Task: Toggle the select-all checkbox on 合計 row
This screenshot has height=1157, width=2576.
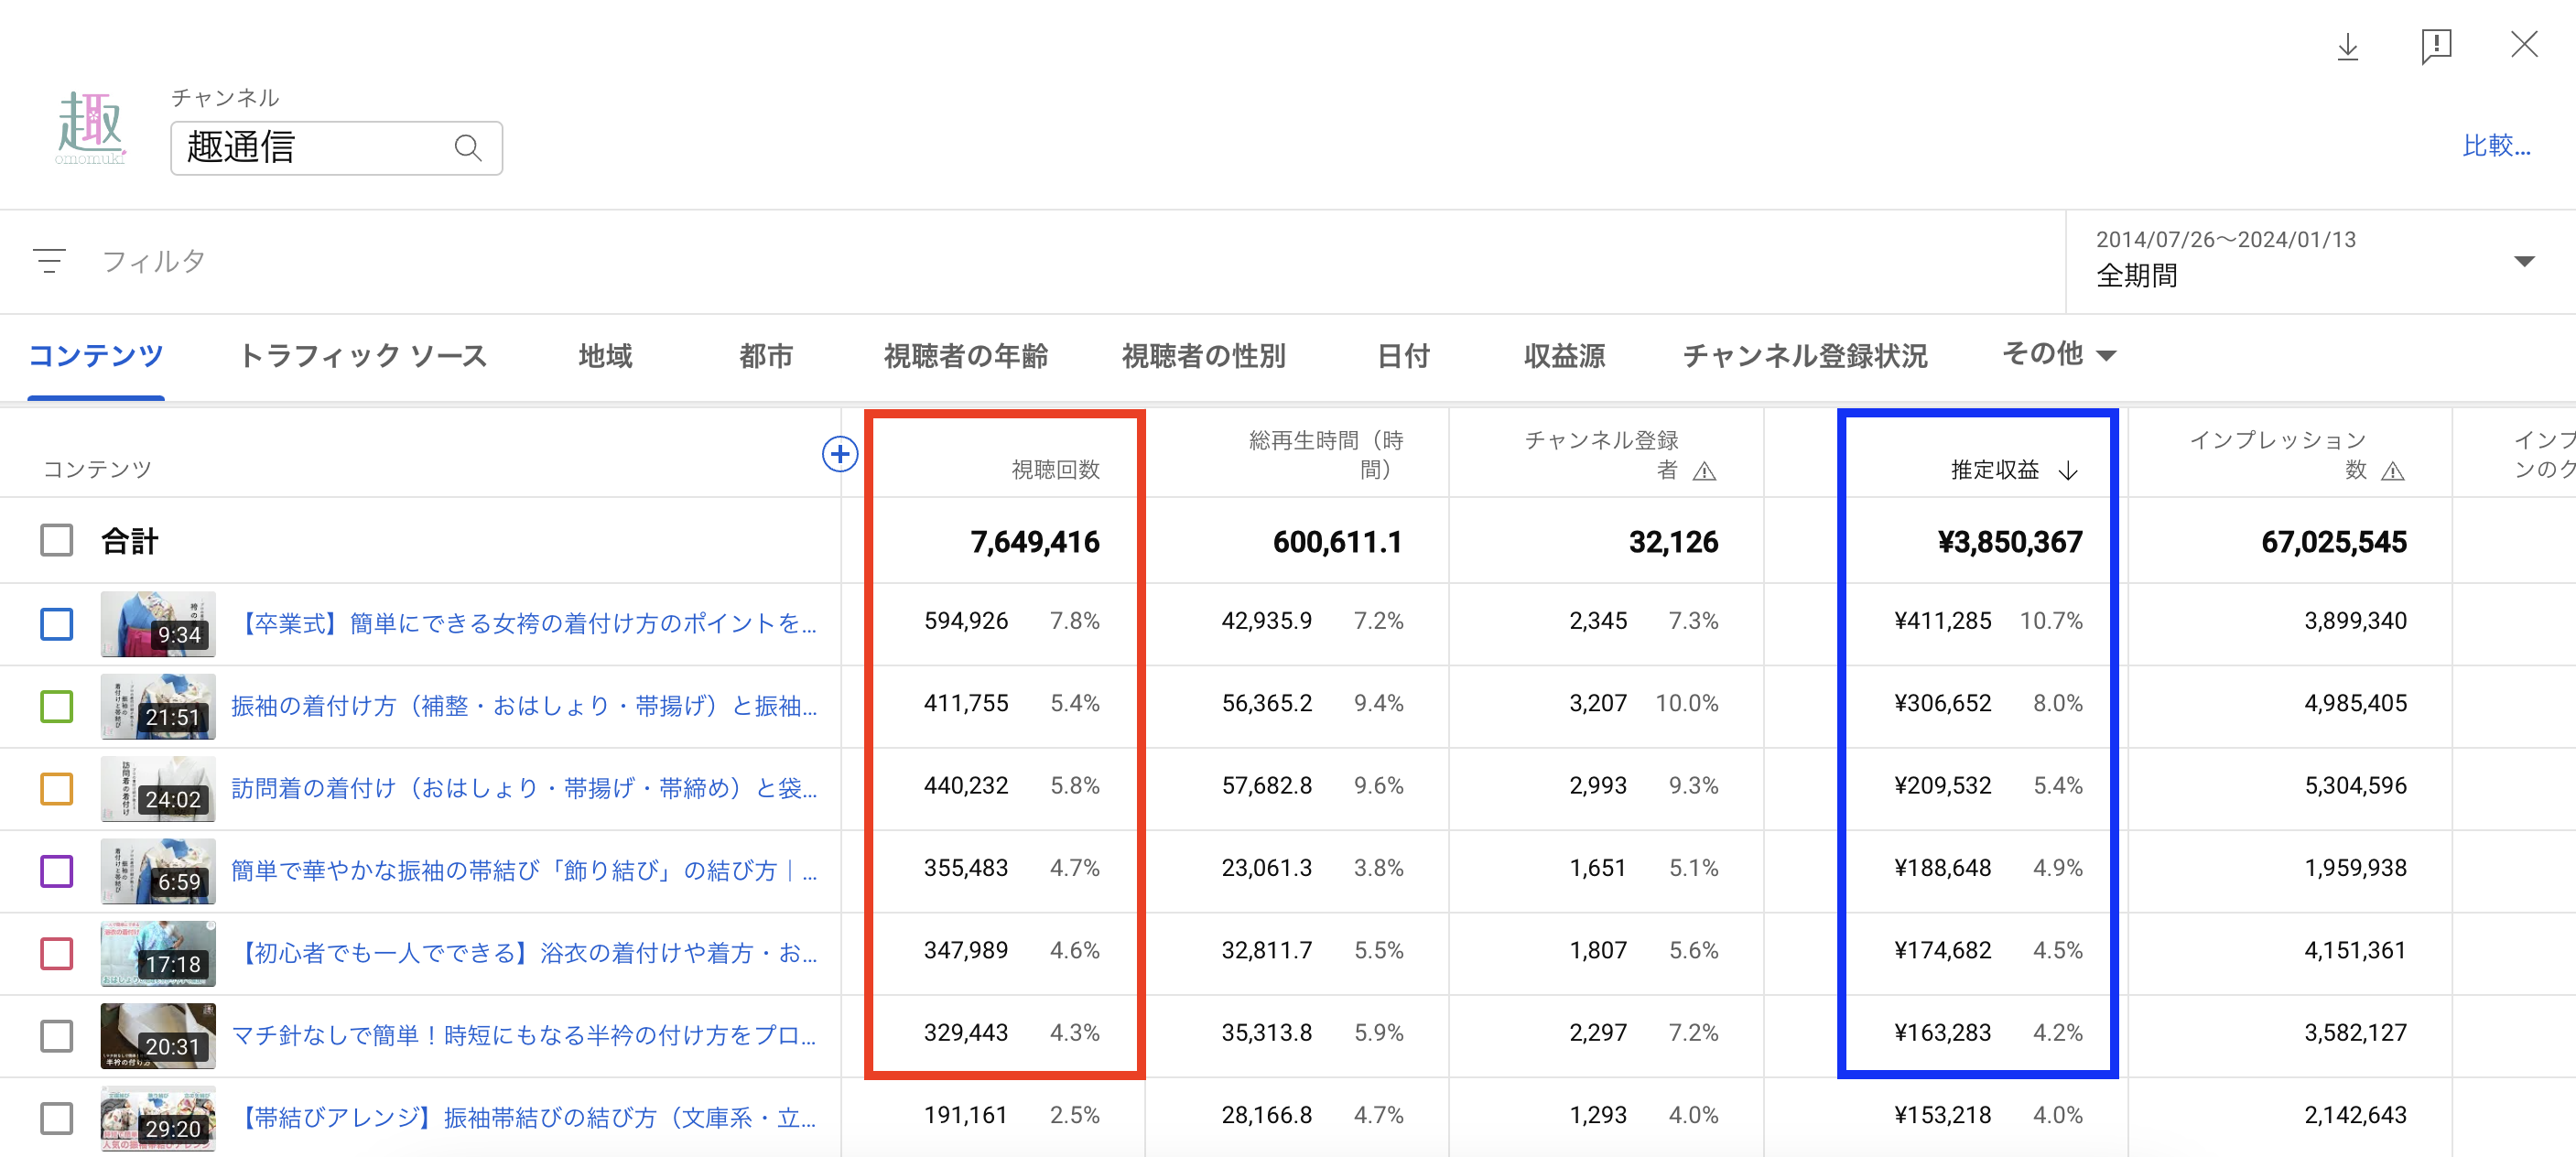Action: tap(57, 540)
